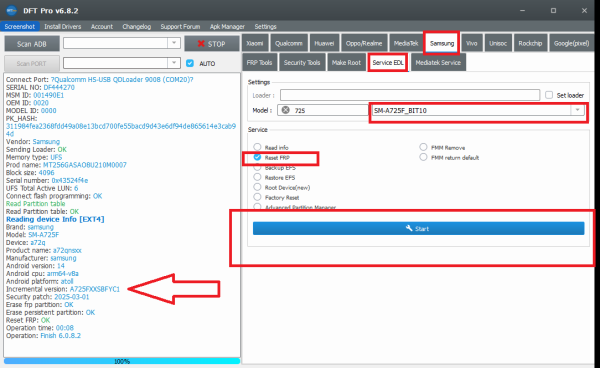Click the 'Connect Port' Qualcomm HS-USB log line
Screen dimensions: 600x368
[99, 80]
